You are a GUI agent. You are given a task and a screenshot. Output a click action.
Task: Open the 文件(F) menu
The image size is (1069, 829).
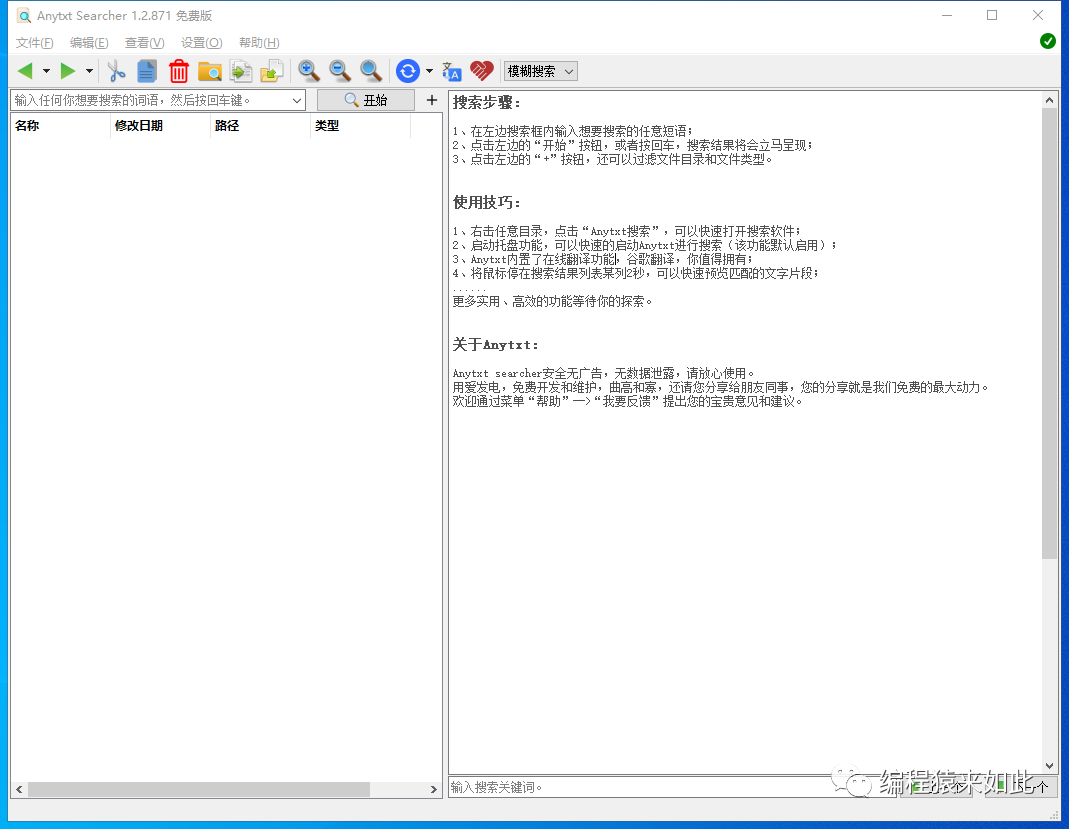pyautogui.click(x=34, y=43)
